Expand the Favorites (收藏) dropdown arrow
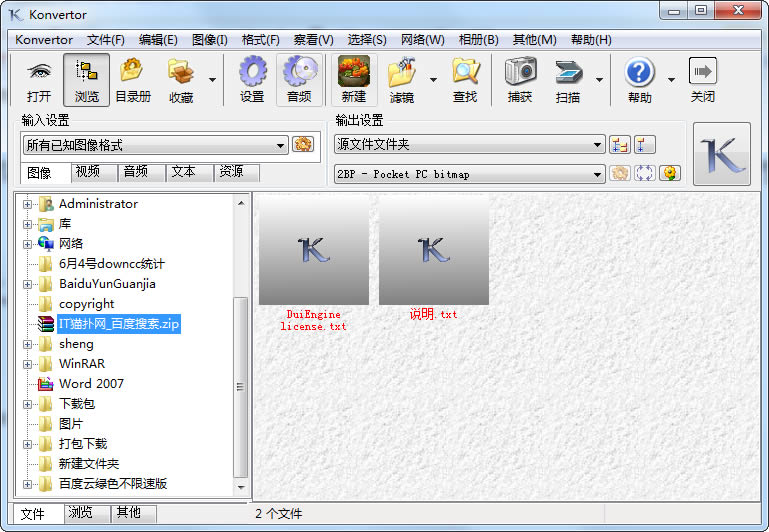Image resolution: width=769 pixels, height=532 pixels. (x=212, y=79)
